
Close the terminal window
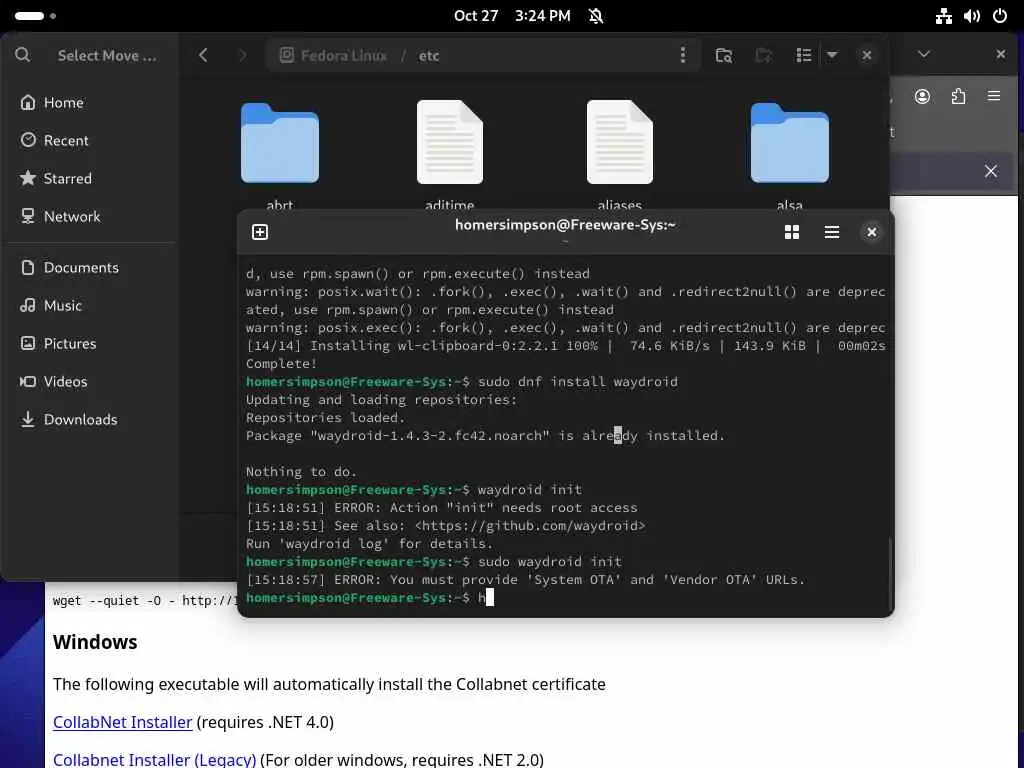tap(871, 232)
